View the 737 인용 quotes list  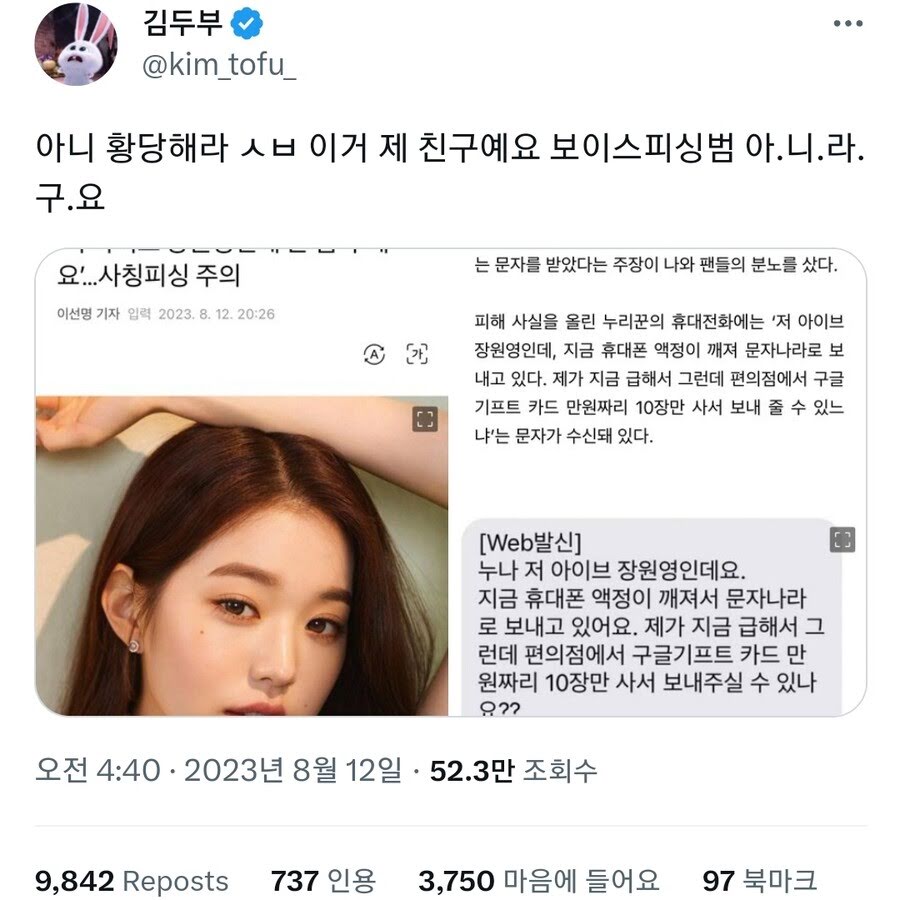coord(323,881)
